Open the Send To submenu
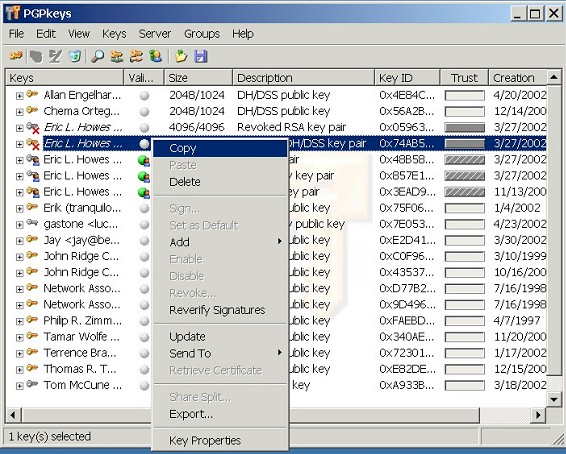The height and width of the screenshot is (454, 566). point(220,353)
